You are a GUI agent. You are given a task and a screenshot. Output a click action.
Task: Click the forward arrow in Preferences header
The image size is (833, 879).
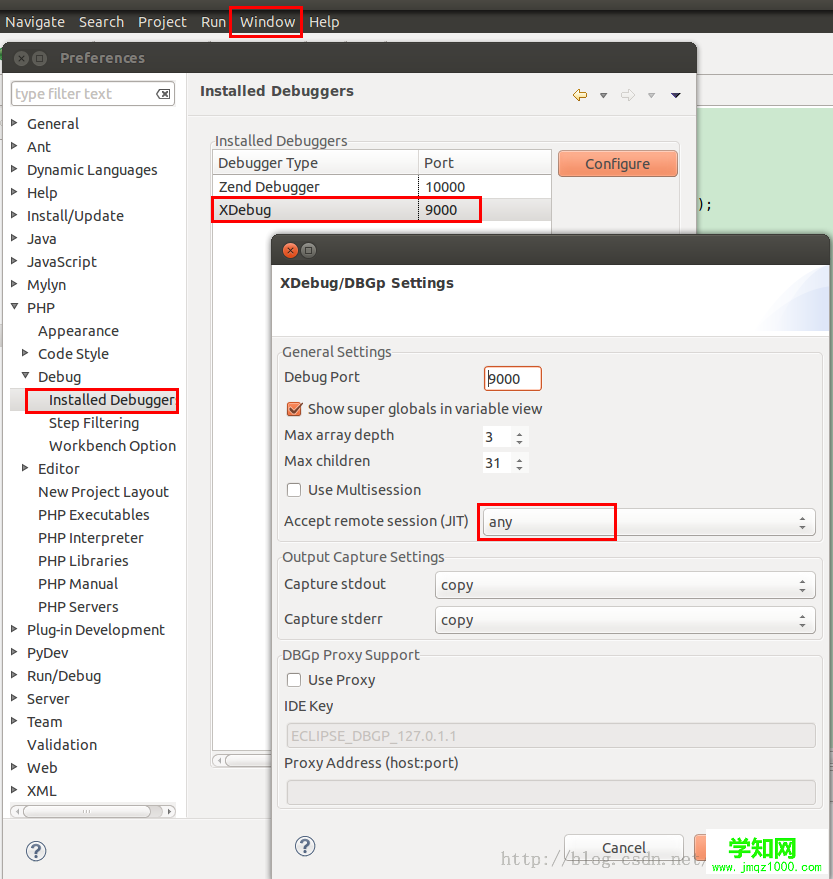(628, 95)
